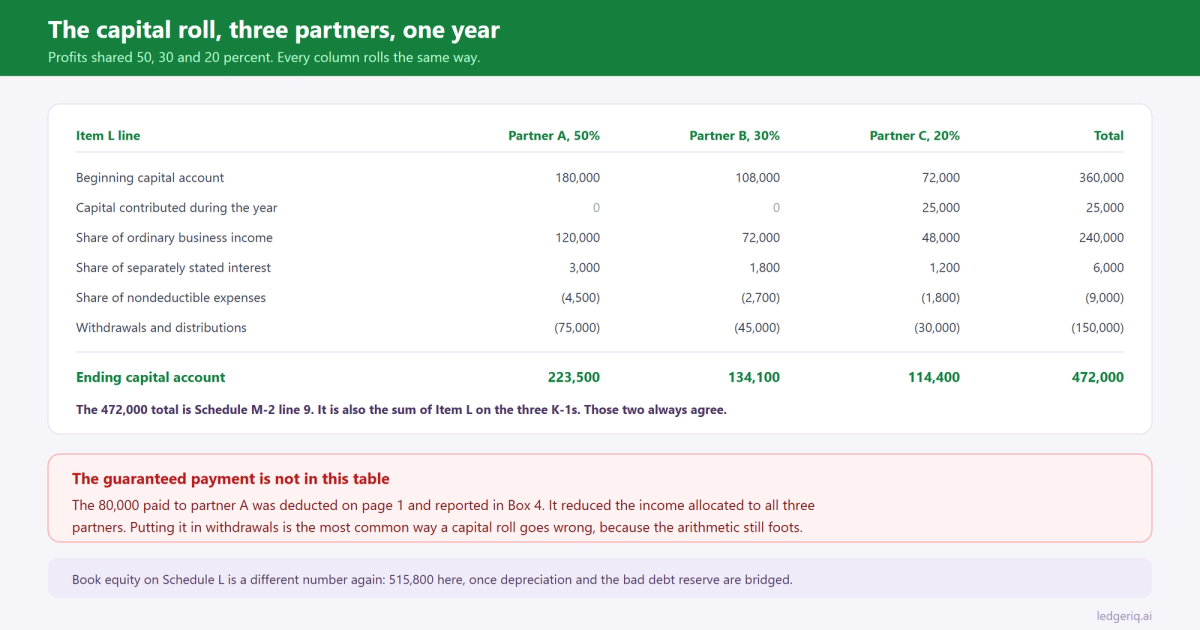Click the 'Capital contributed during the year' label
The height and width of the screenshot is (630, 1200).
pos(177,208)
